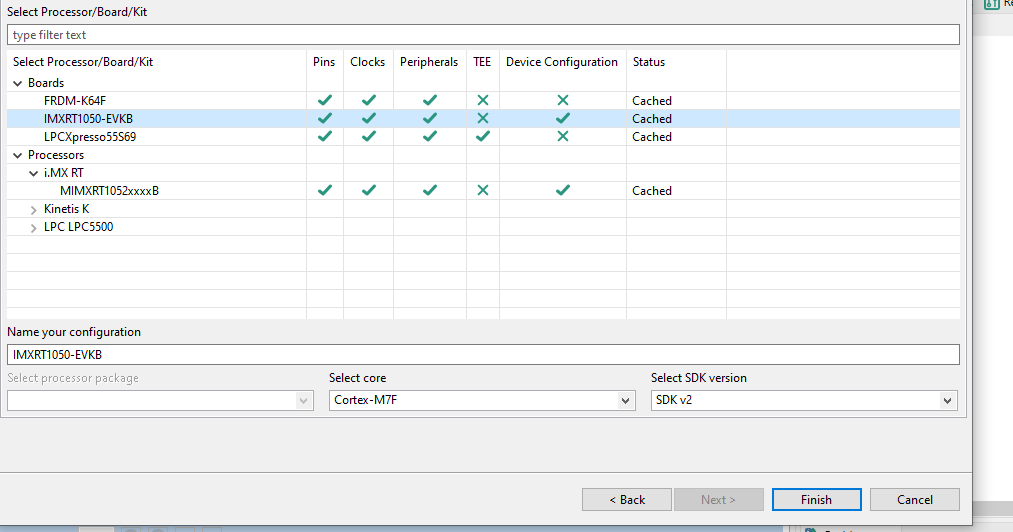
Task: Click Device Configuration checkmark for IMXRT1050-EVKB
Action: click(x=563, y=119)
